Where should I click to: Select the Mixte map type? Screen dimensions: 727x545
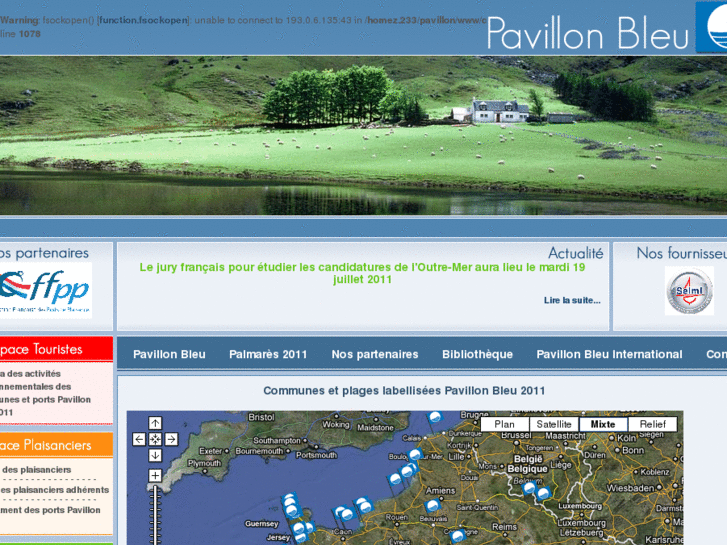603,424
